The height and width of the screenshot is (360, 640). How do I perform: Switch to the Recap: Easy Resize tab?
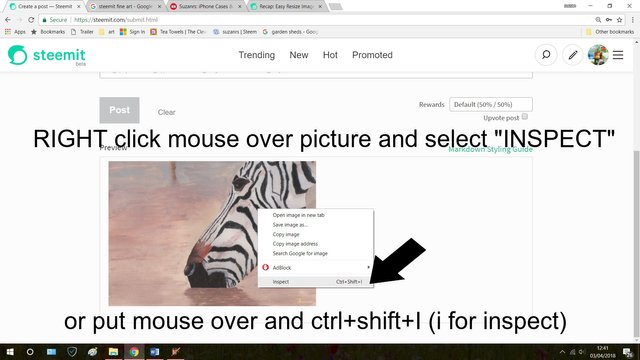pos(286,7)
